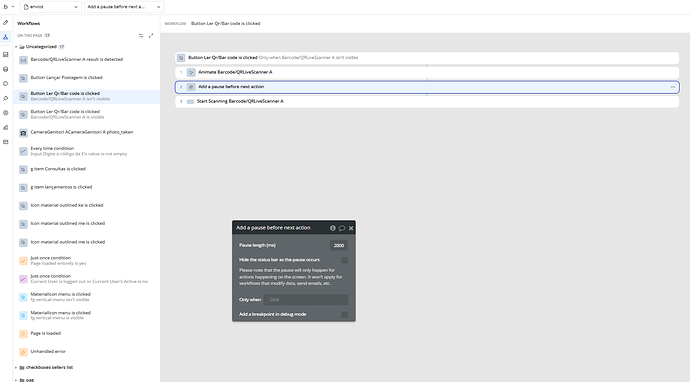Click the Animate step icon in step 1

191,72
